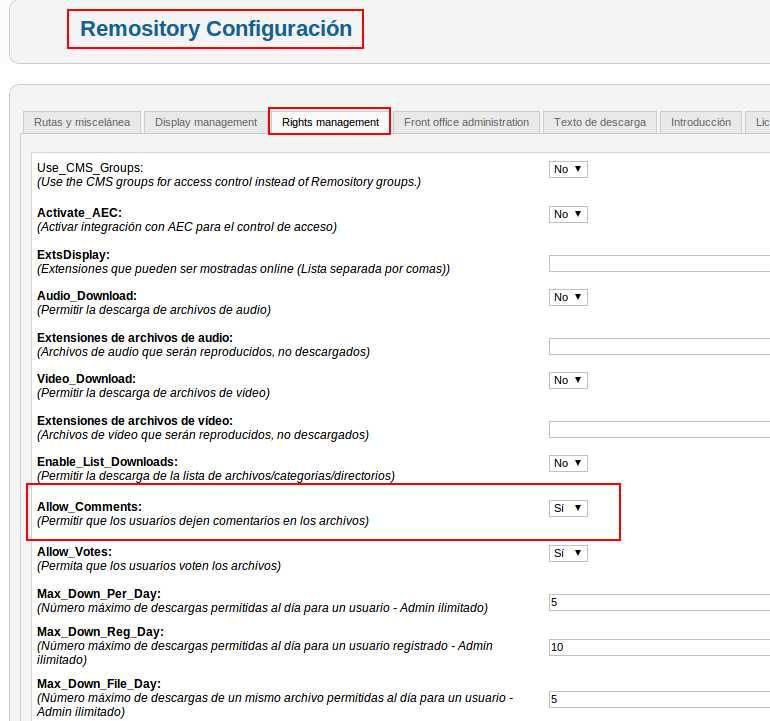The width and height of the screenshot is (770, 721).
Task: Click the Video_Download label
Action: (86, 379)
